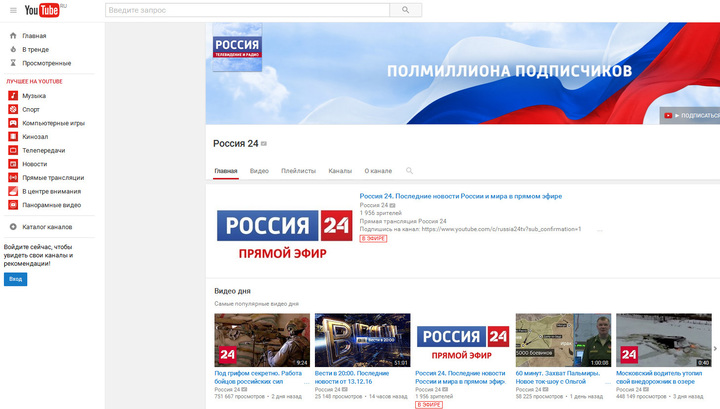720x409 pixels.
Task: Open the Музыка sidebar link
Action: (x=34, y=95)
